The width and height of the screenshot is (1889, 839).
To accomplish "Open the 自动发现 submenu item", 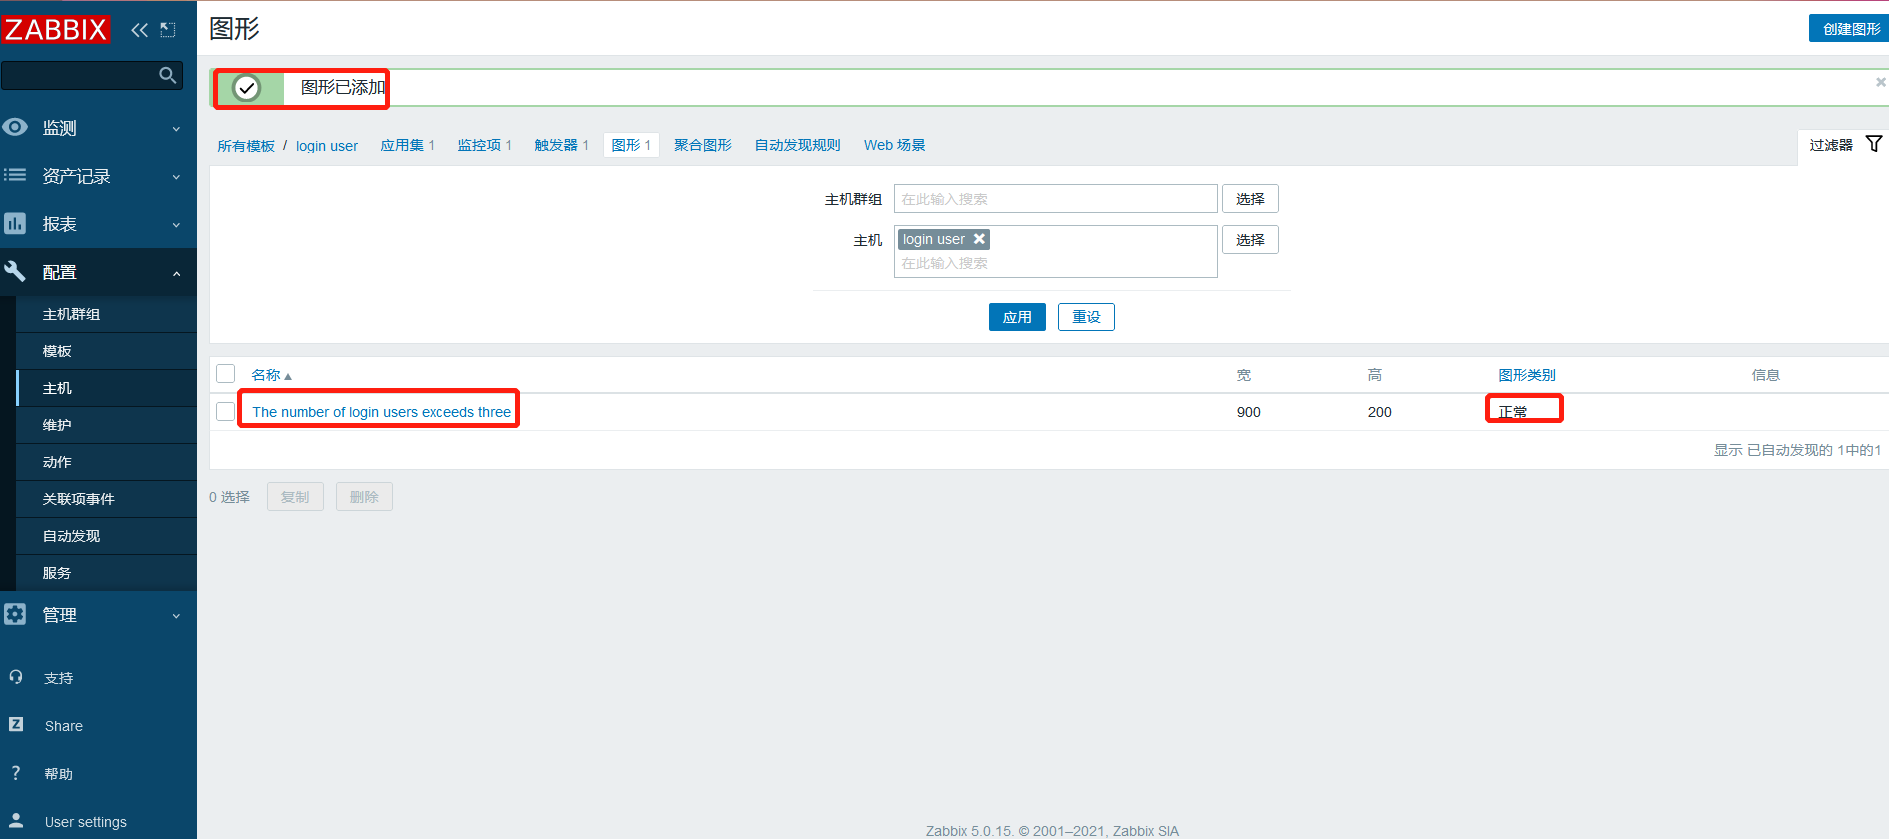I will click(106, 536).
